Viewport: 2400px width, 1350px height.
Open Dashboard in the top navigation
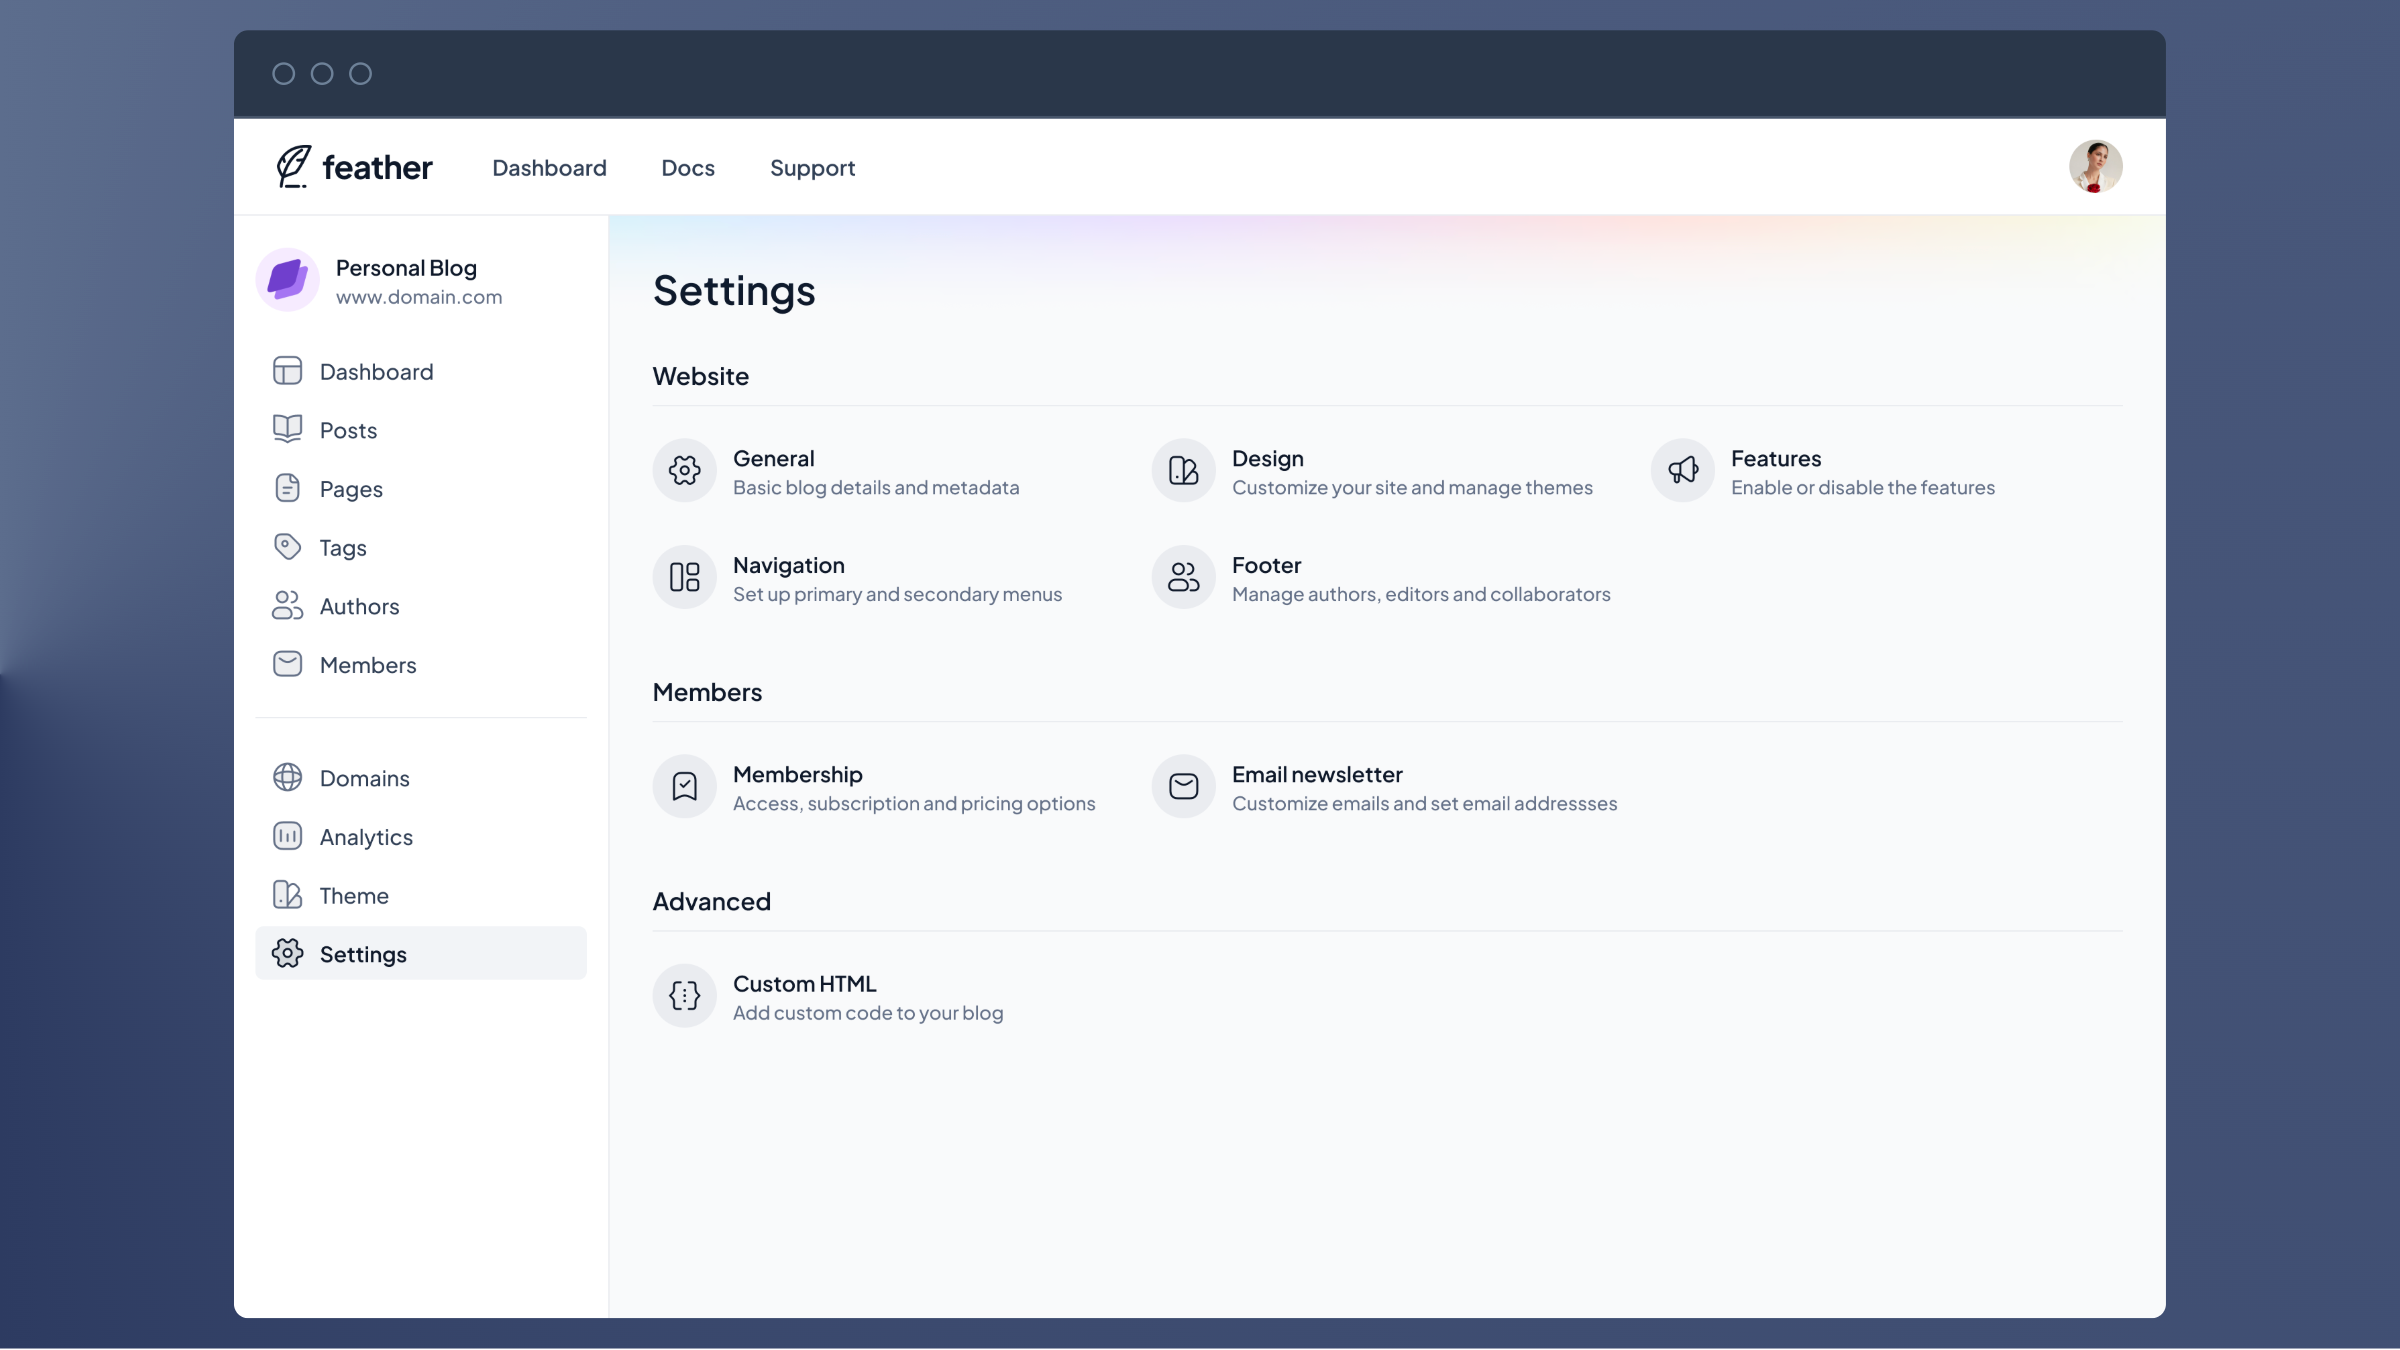click(549, 168)
